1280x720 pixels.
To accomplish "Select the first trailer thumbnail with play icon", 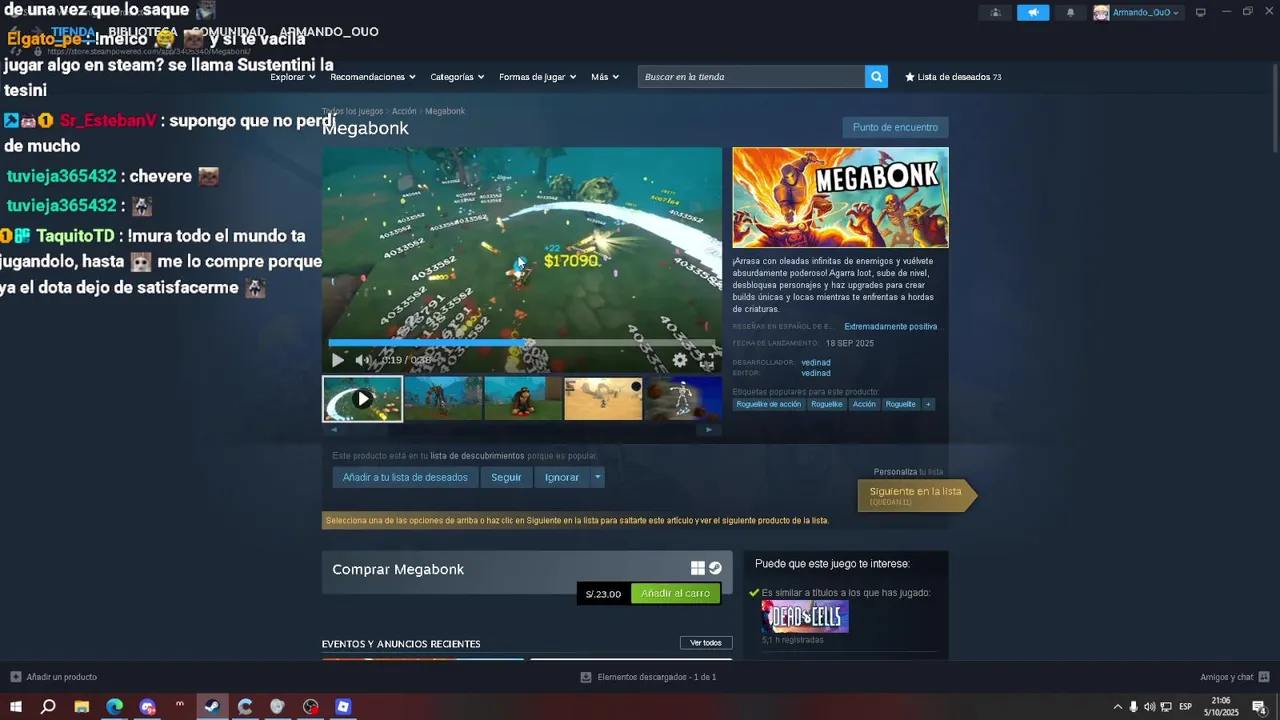I will tap(362, 398).
